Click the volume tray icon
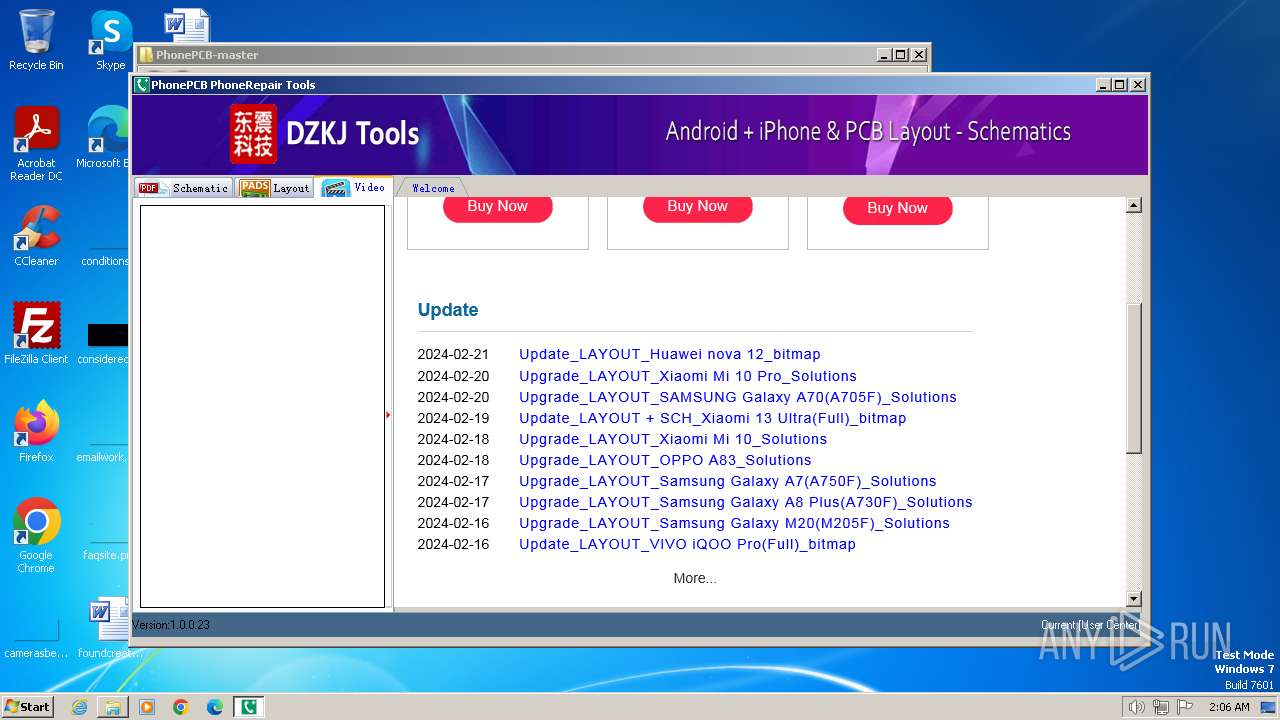 pyautogui.click(x=1137, y=707)
